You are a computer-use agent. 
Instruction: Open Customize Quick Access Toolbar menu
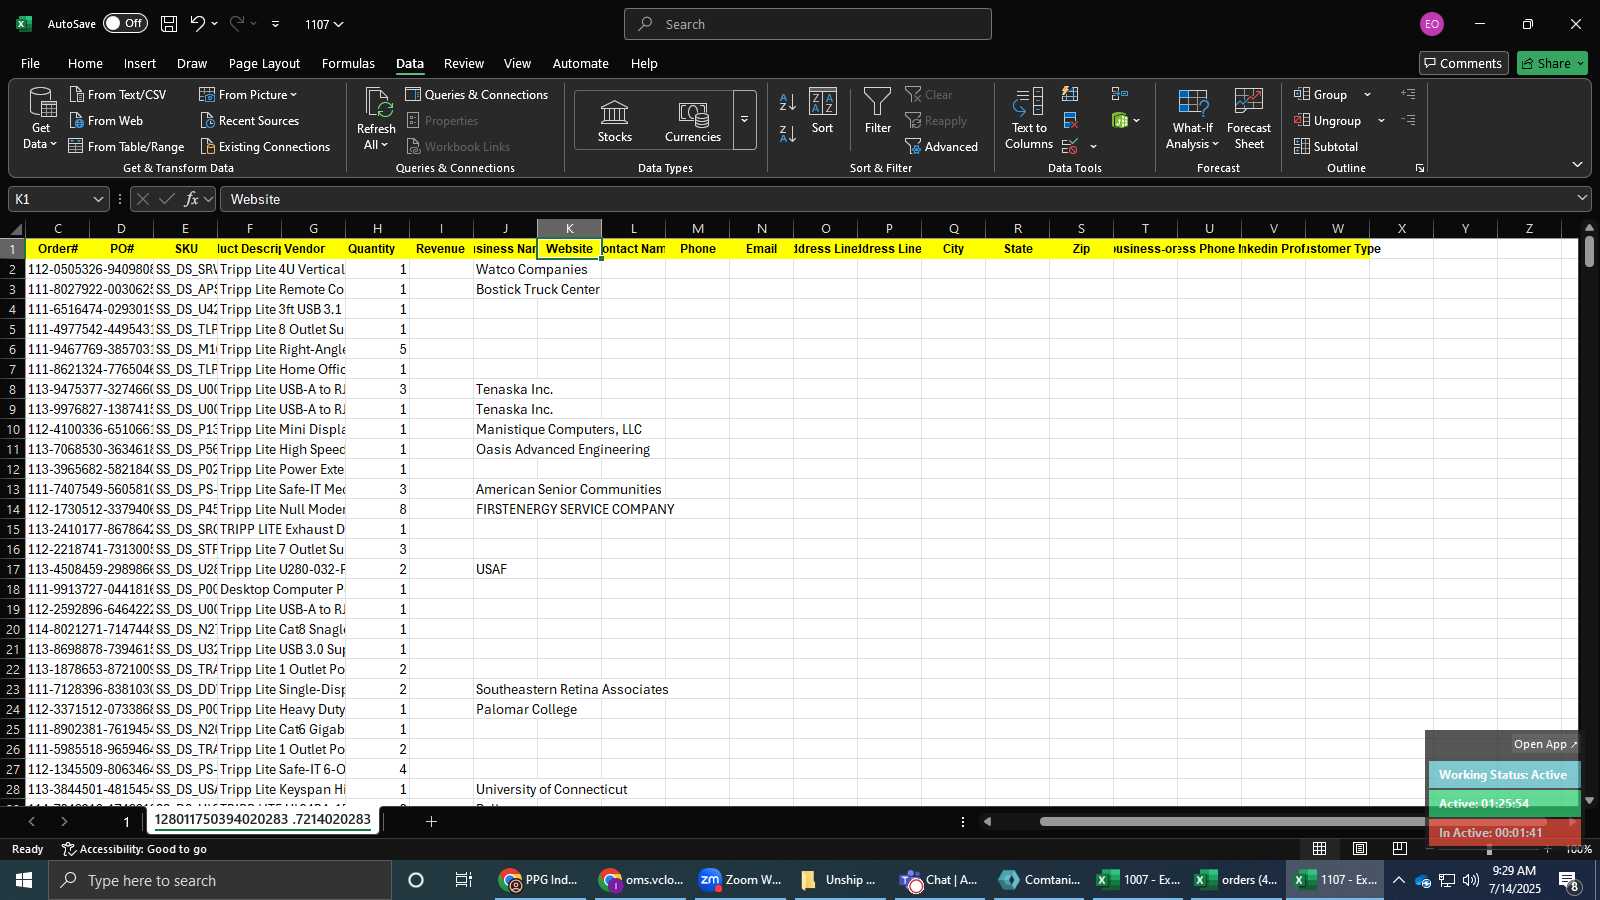coord(275,24)
